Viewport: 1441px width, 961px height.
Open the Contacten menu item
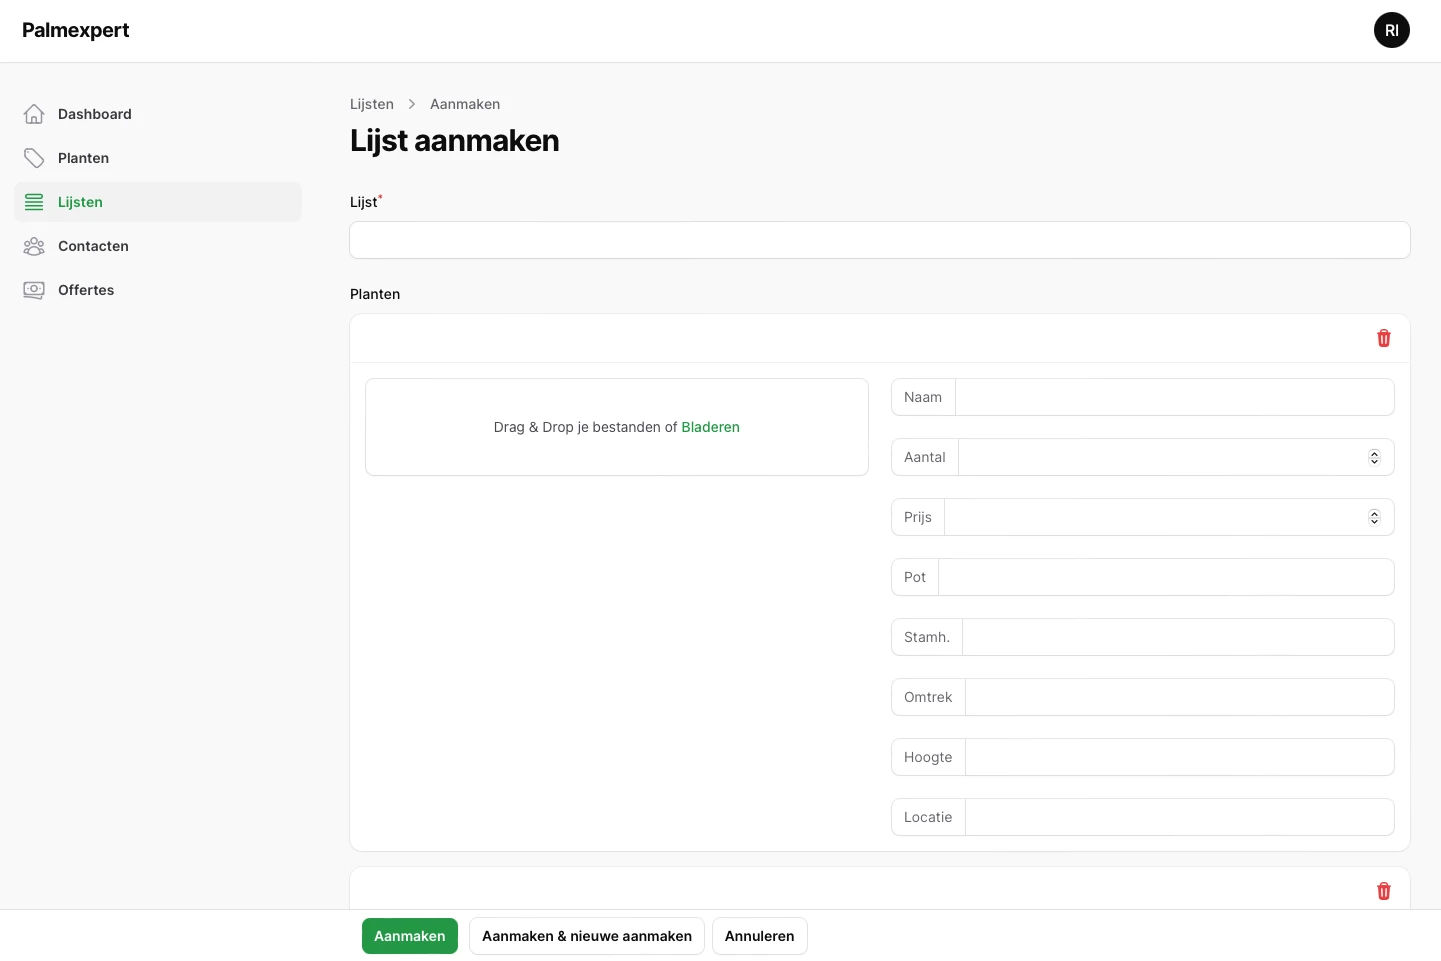click(93, 246)
